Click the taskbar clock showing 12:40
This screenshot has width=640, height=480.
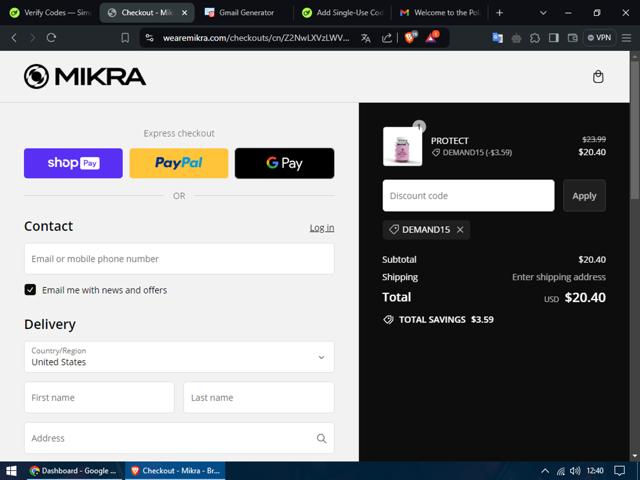(x=595, y=471)
